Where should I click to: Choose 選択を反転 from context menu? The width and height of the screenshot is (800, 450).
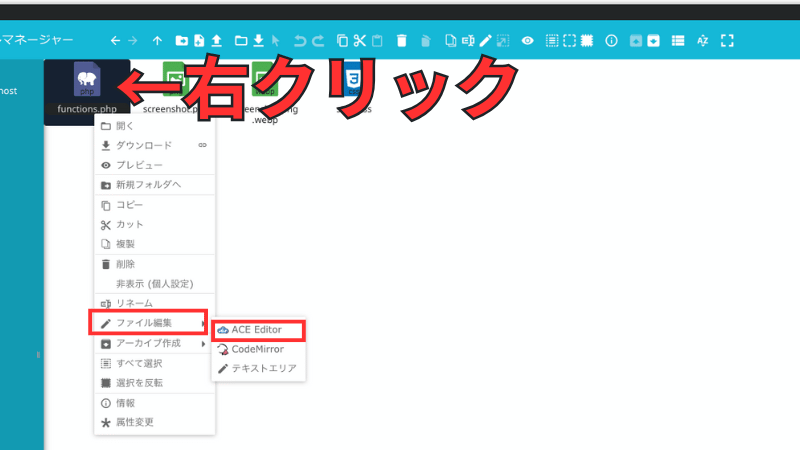point(139,383)
